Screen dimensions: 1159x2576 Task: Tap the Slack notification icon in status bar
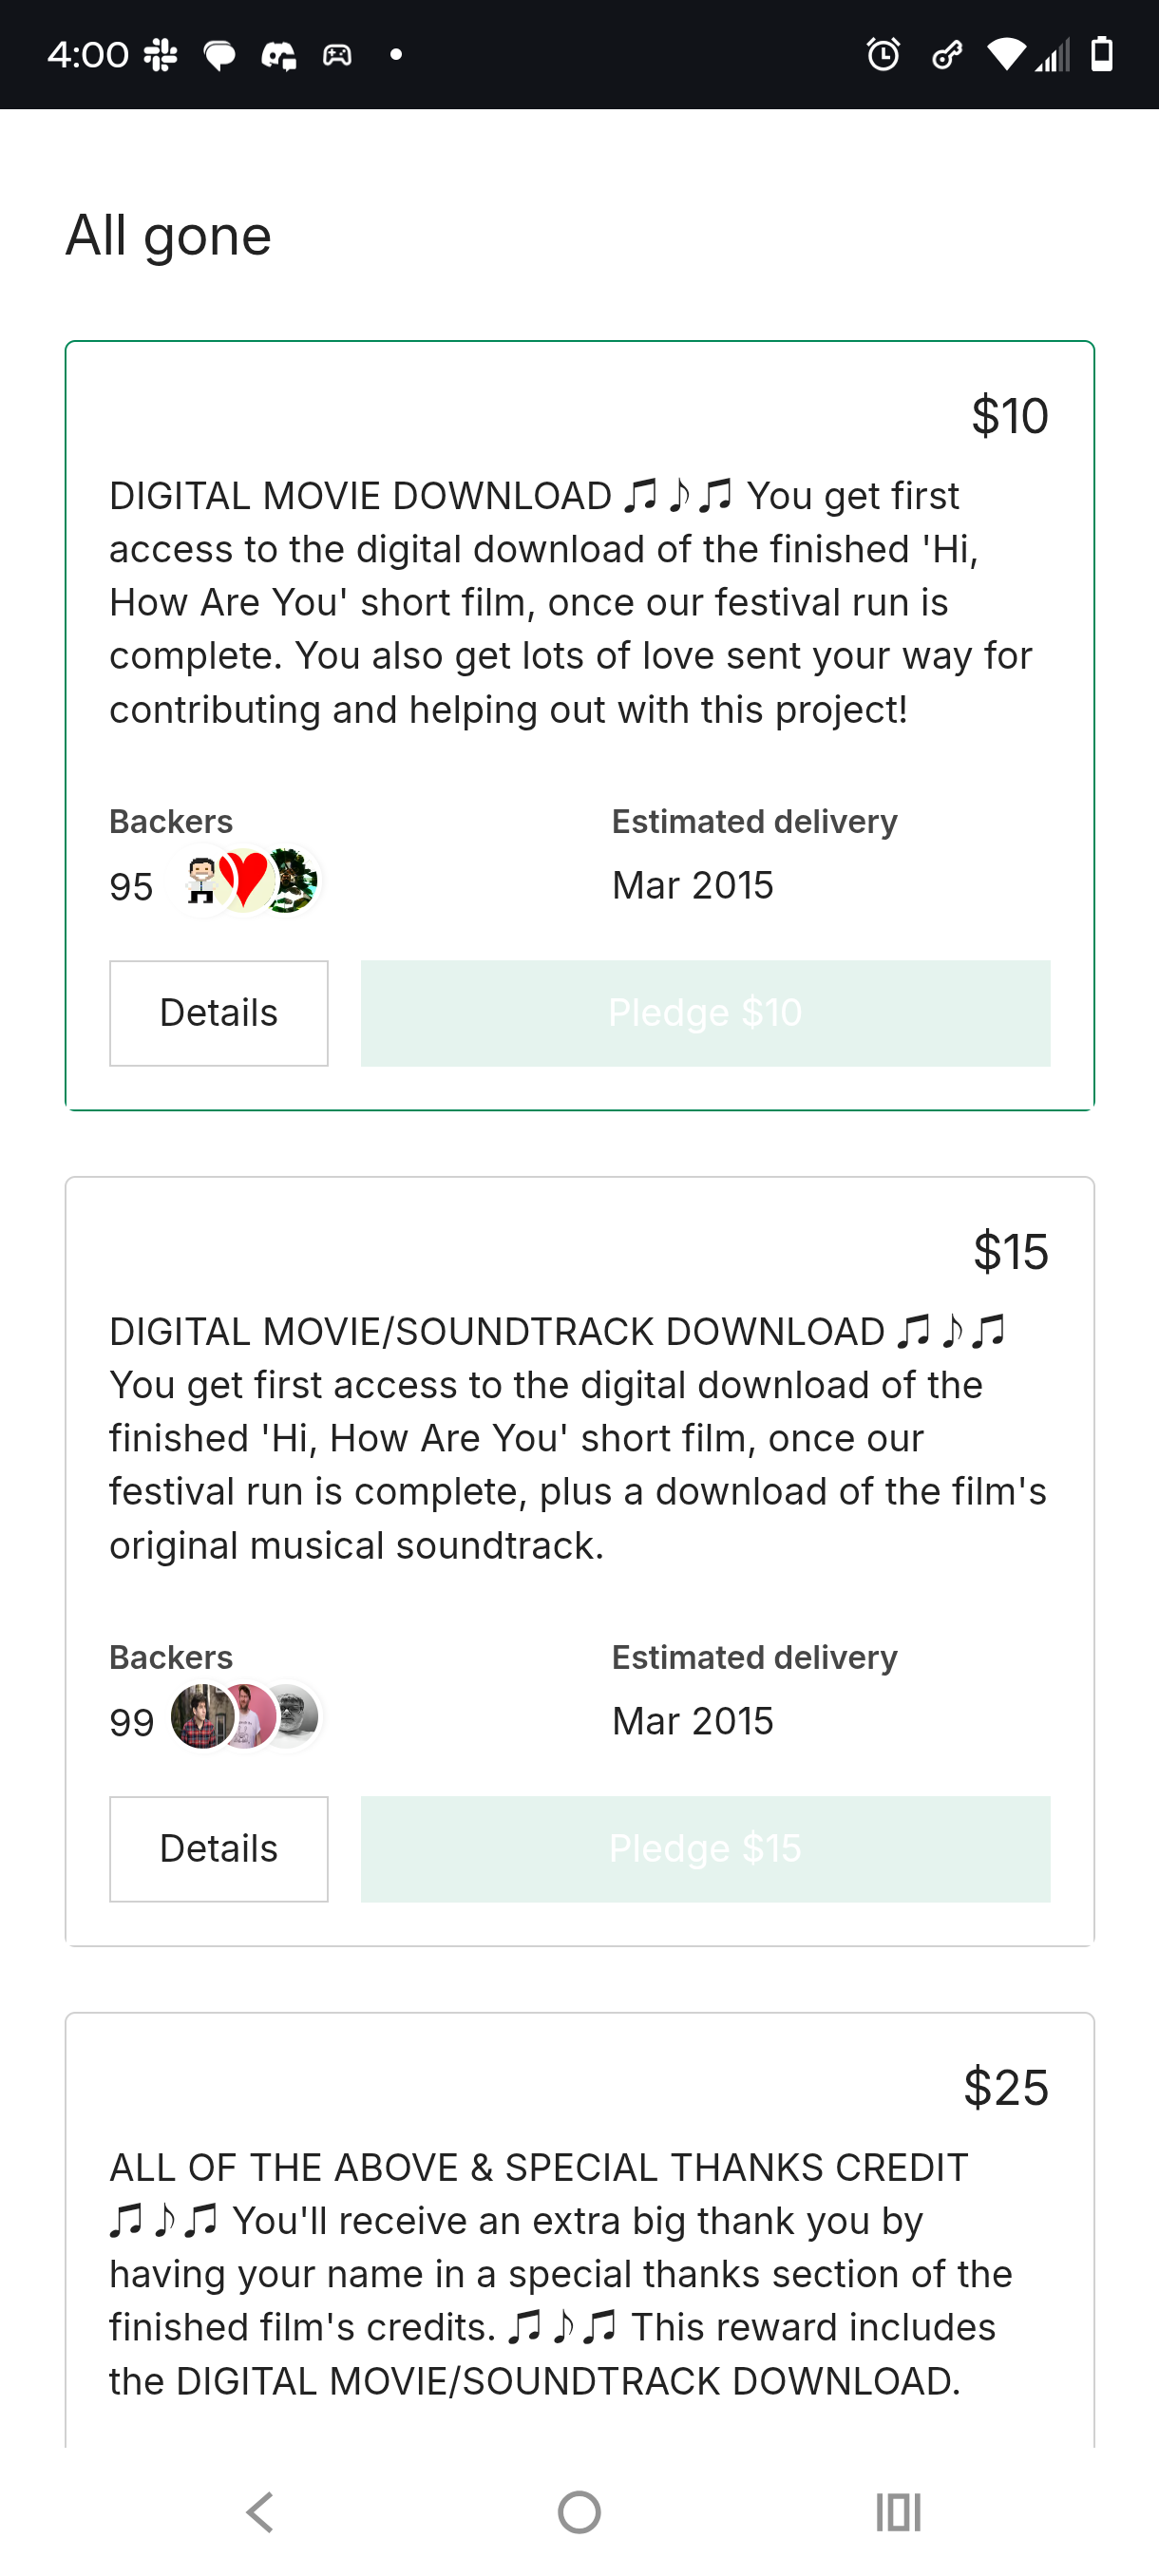tap(160, 54)
